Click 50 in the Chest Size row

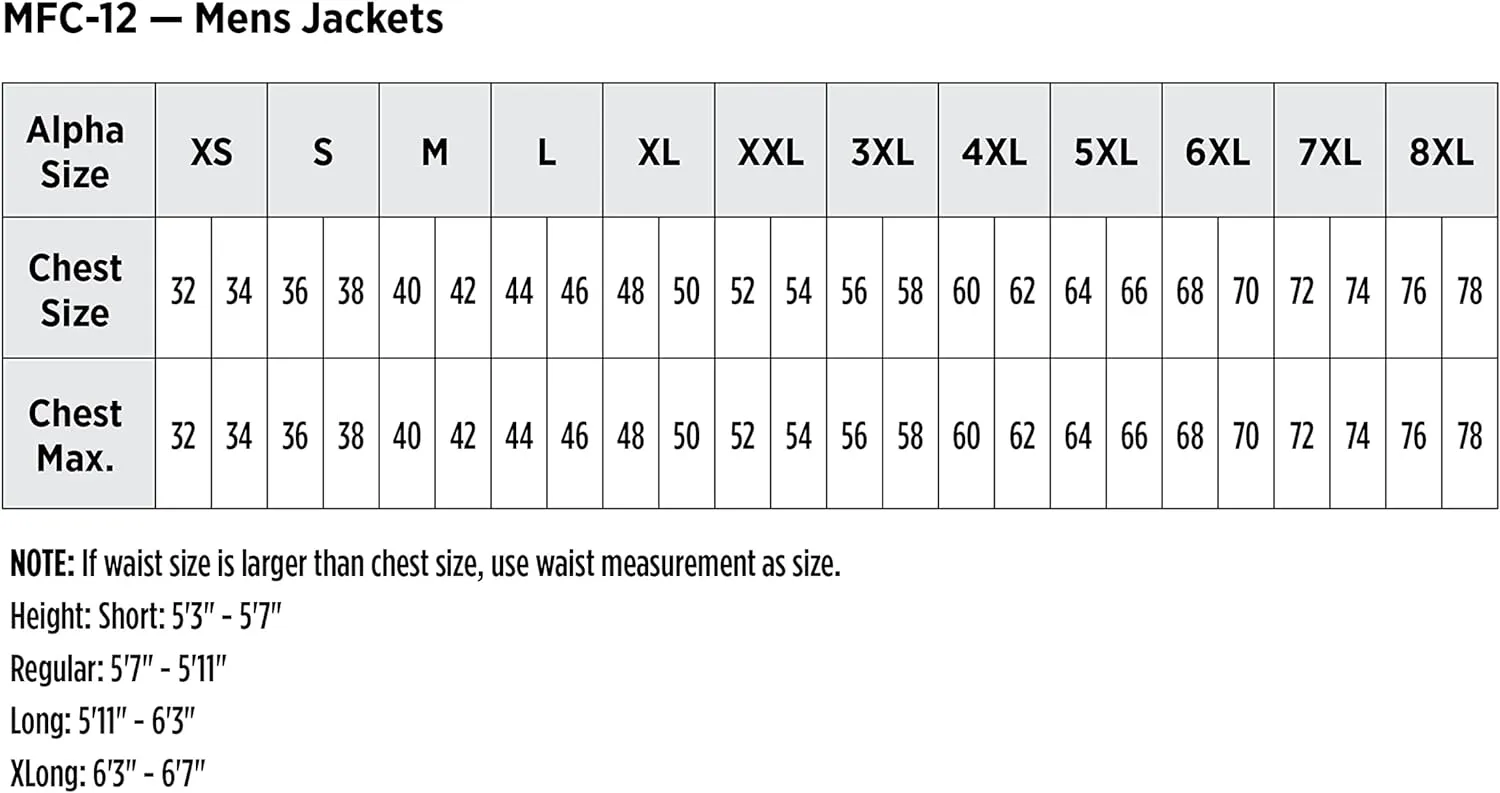click(686, 292)
